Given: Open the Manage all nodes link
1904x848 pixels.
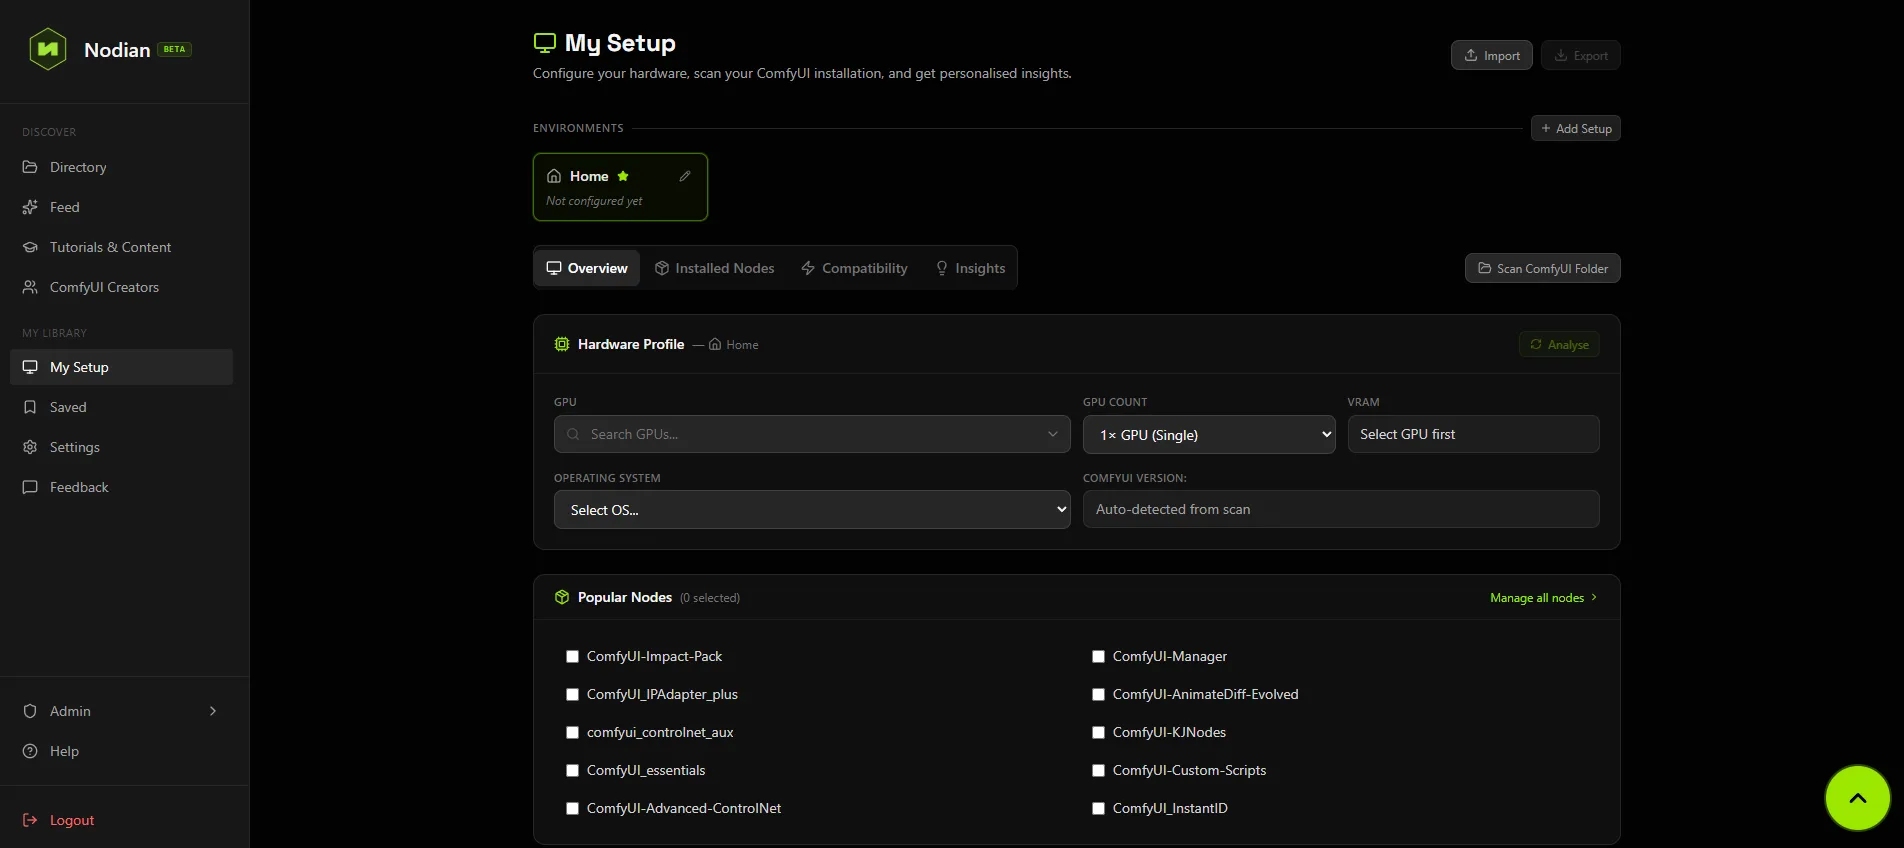Looking at the screenshot, I should (x=1543, y=597).
